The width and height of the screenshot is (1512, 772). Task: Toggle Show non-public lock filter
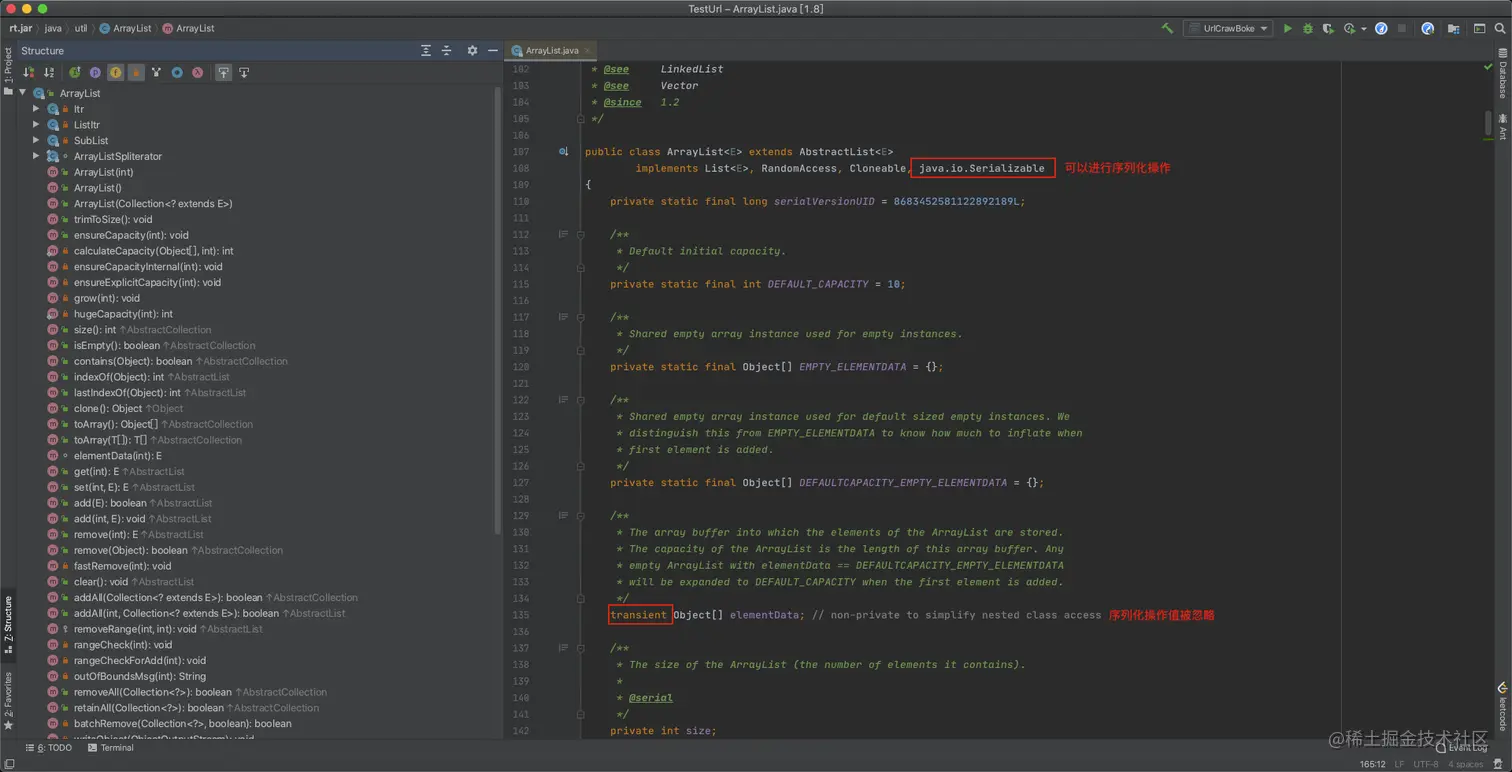click(136, 73)
